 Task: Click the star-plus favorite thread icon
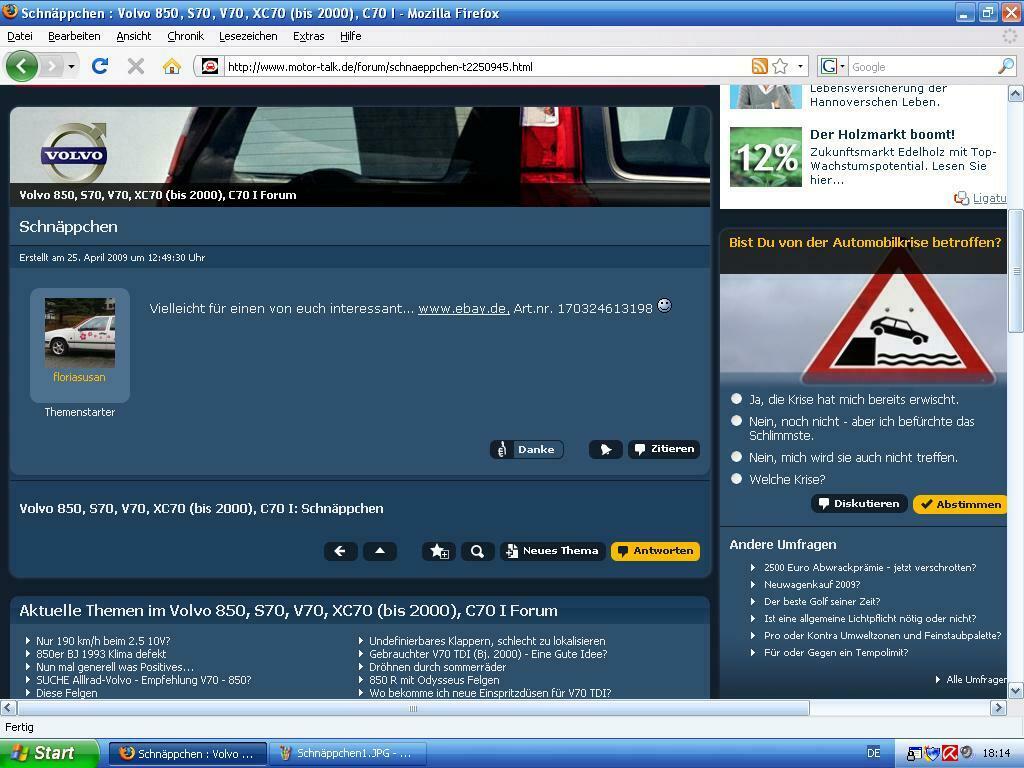[x=439, y=551]
